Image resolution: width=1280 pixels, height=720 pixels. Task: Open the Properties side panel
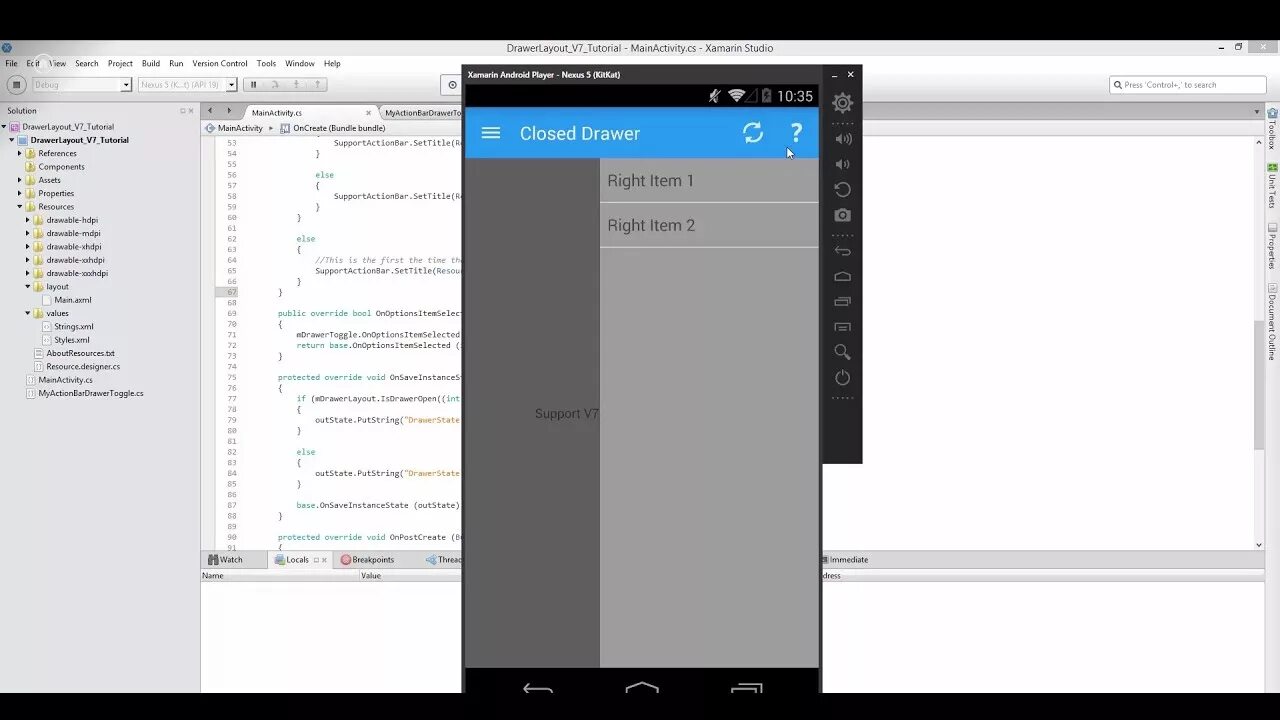coord(1272,246)
